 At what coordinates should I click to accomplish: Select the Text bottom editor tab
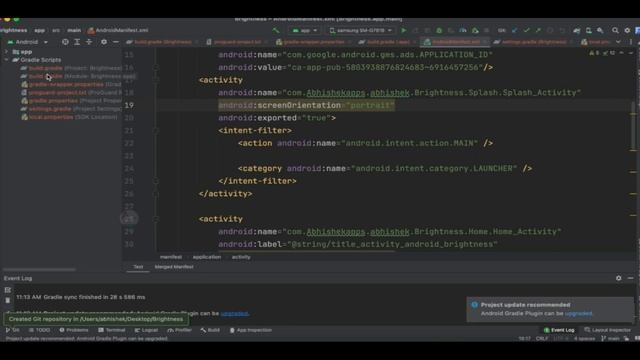tap(138, 267)
